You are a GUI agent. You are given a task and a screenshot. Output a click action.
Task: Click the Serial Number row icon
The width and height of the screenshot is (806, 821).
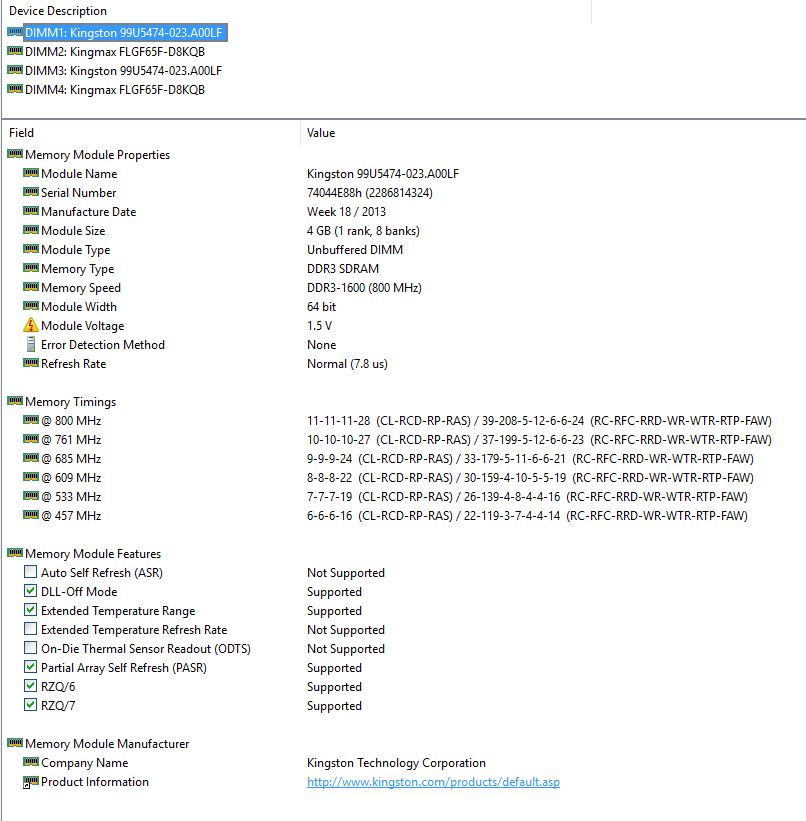coord(31,192)
